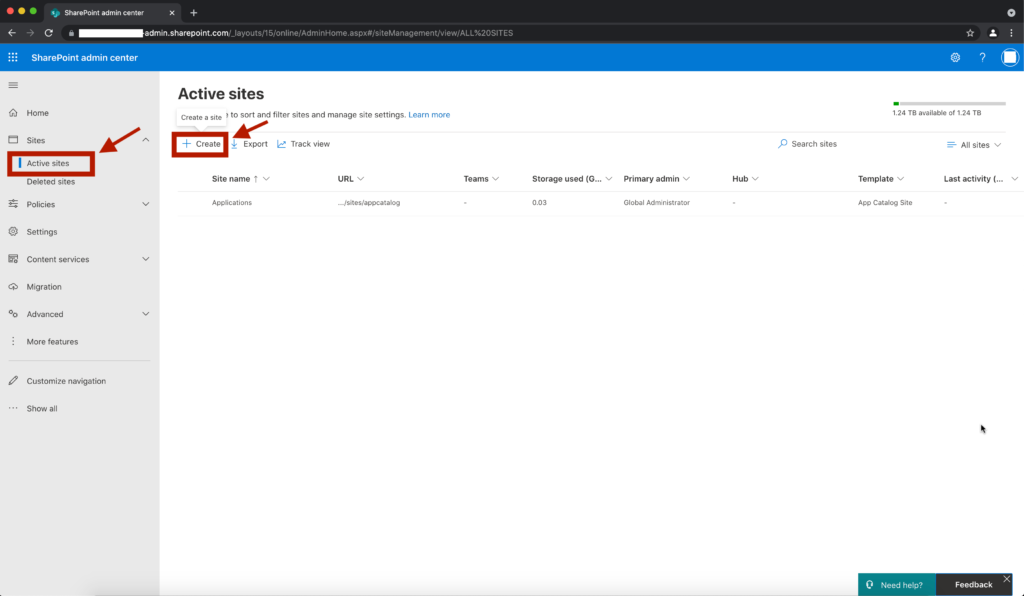Click the Advanced icon in sidebar
The height and width of the screenshot is (596, 1024).
click(x=13, y=313)
